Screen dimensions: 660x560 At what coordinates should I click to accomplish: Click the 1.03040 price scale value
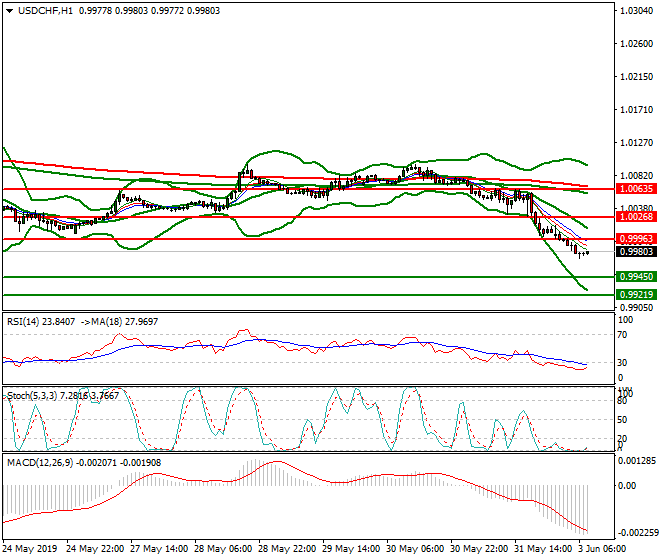[636, 11]
